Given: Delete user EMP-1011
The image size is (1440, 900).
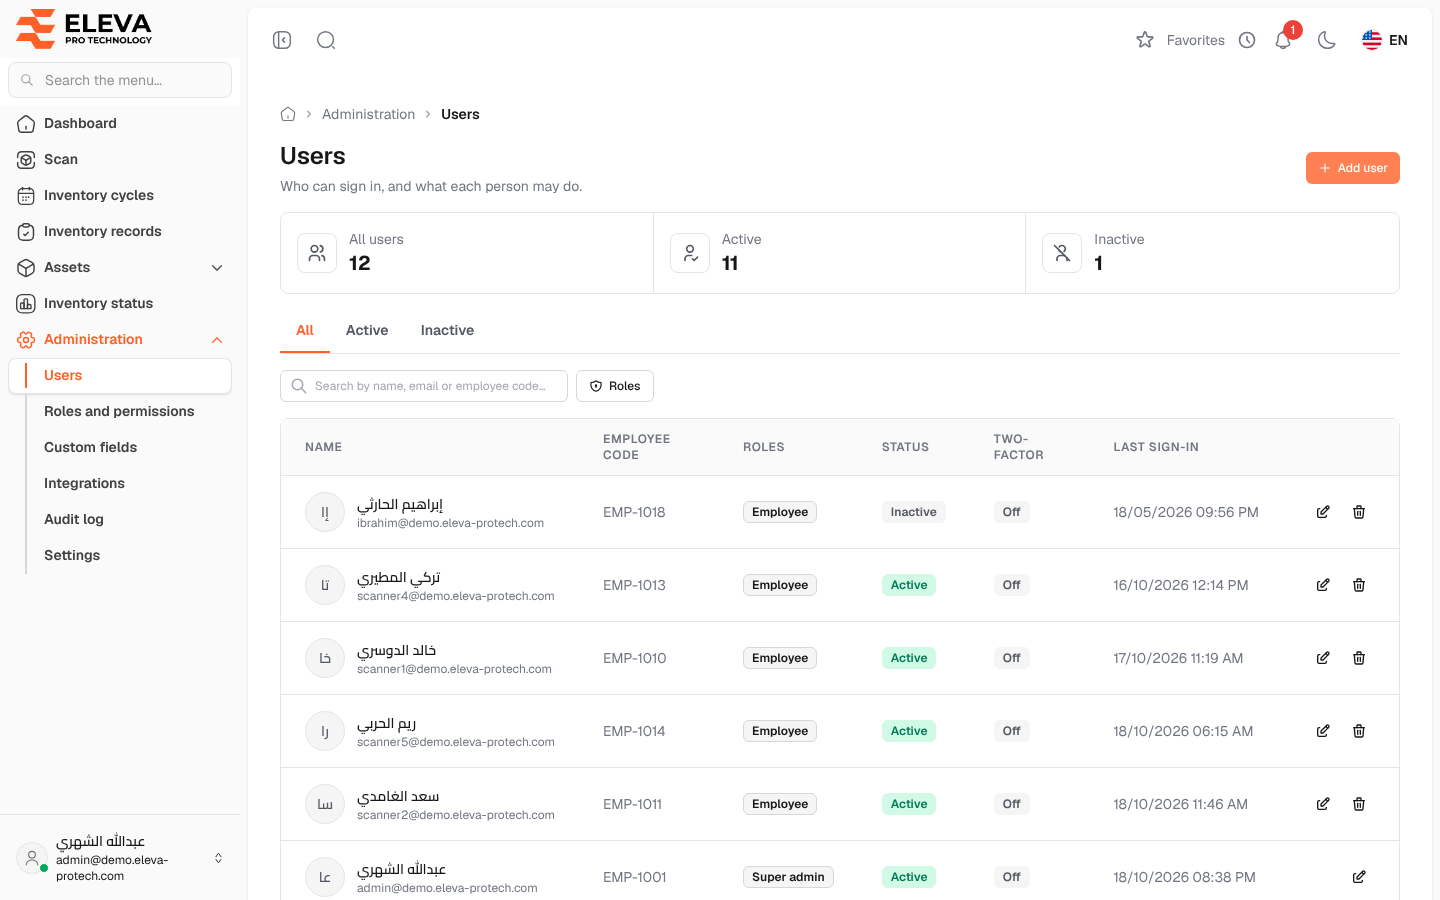Looking at the screenshot, I should point(1359,804).
